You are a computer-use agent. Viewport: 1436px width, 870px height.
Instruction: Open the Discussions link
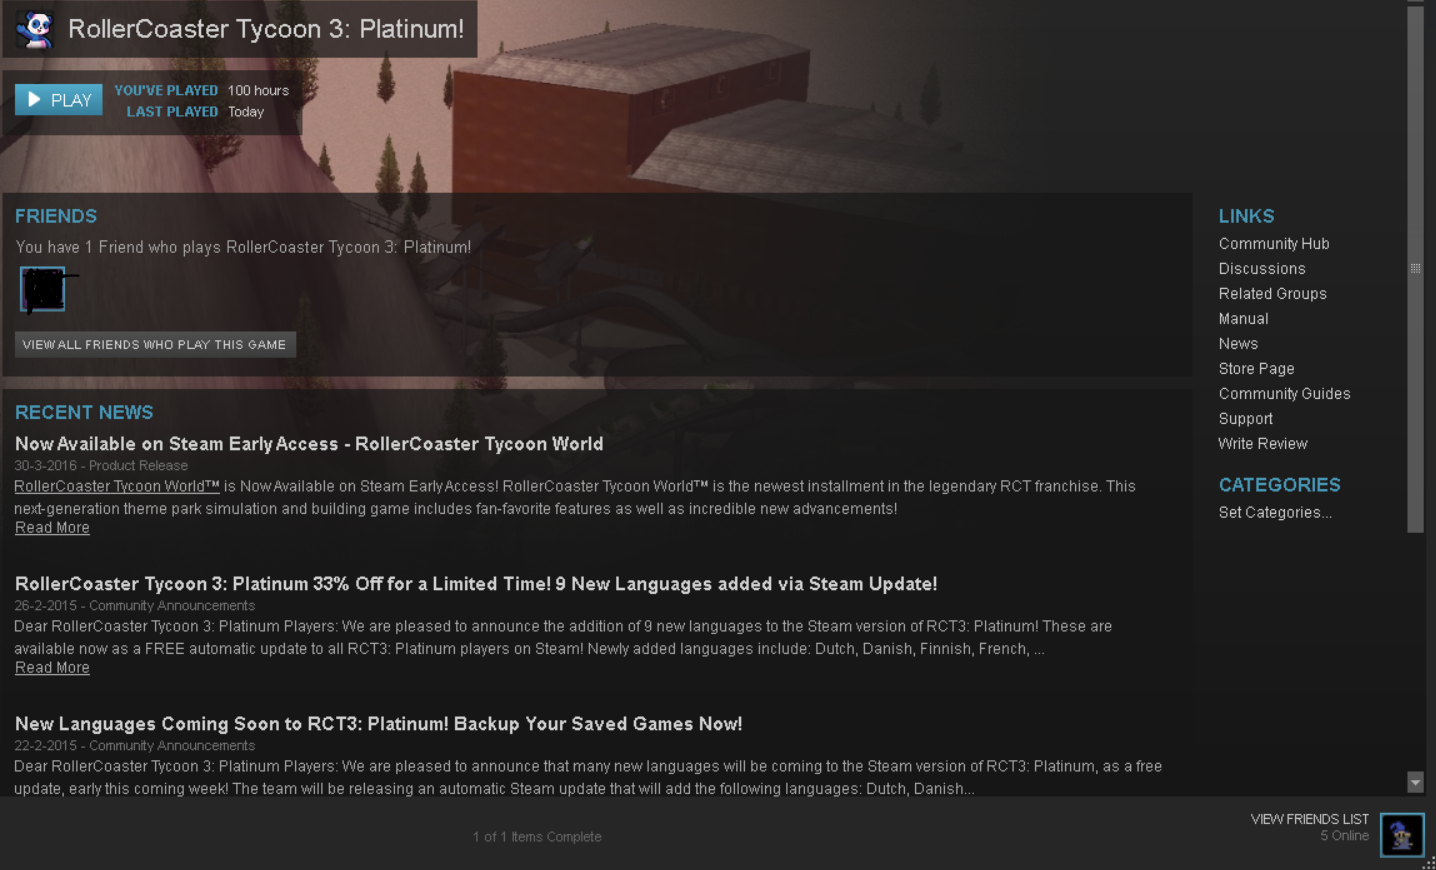(x=1261, y=269)
